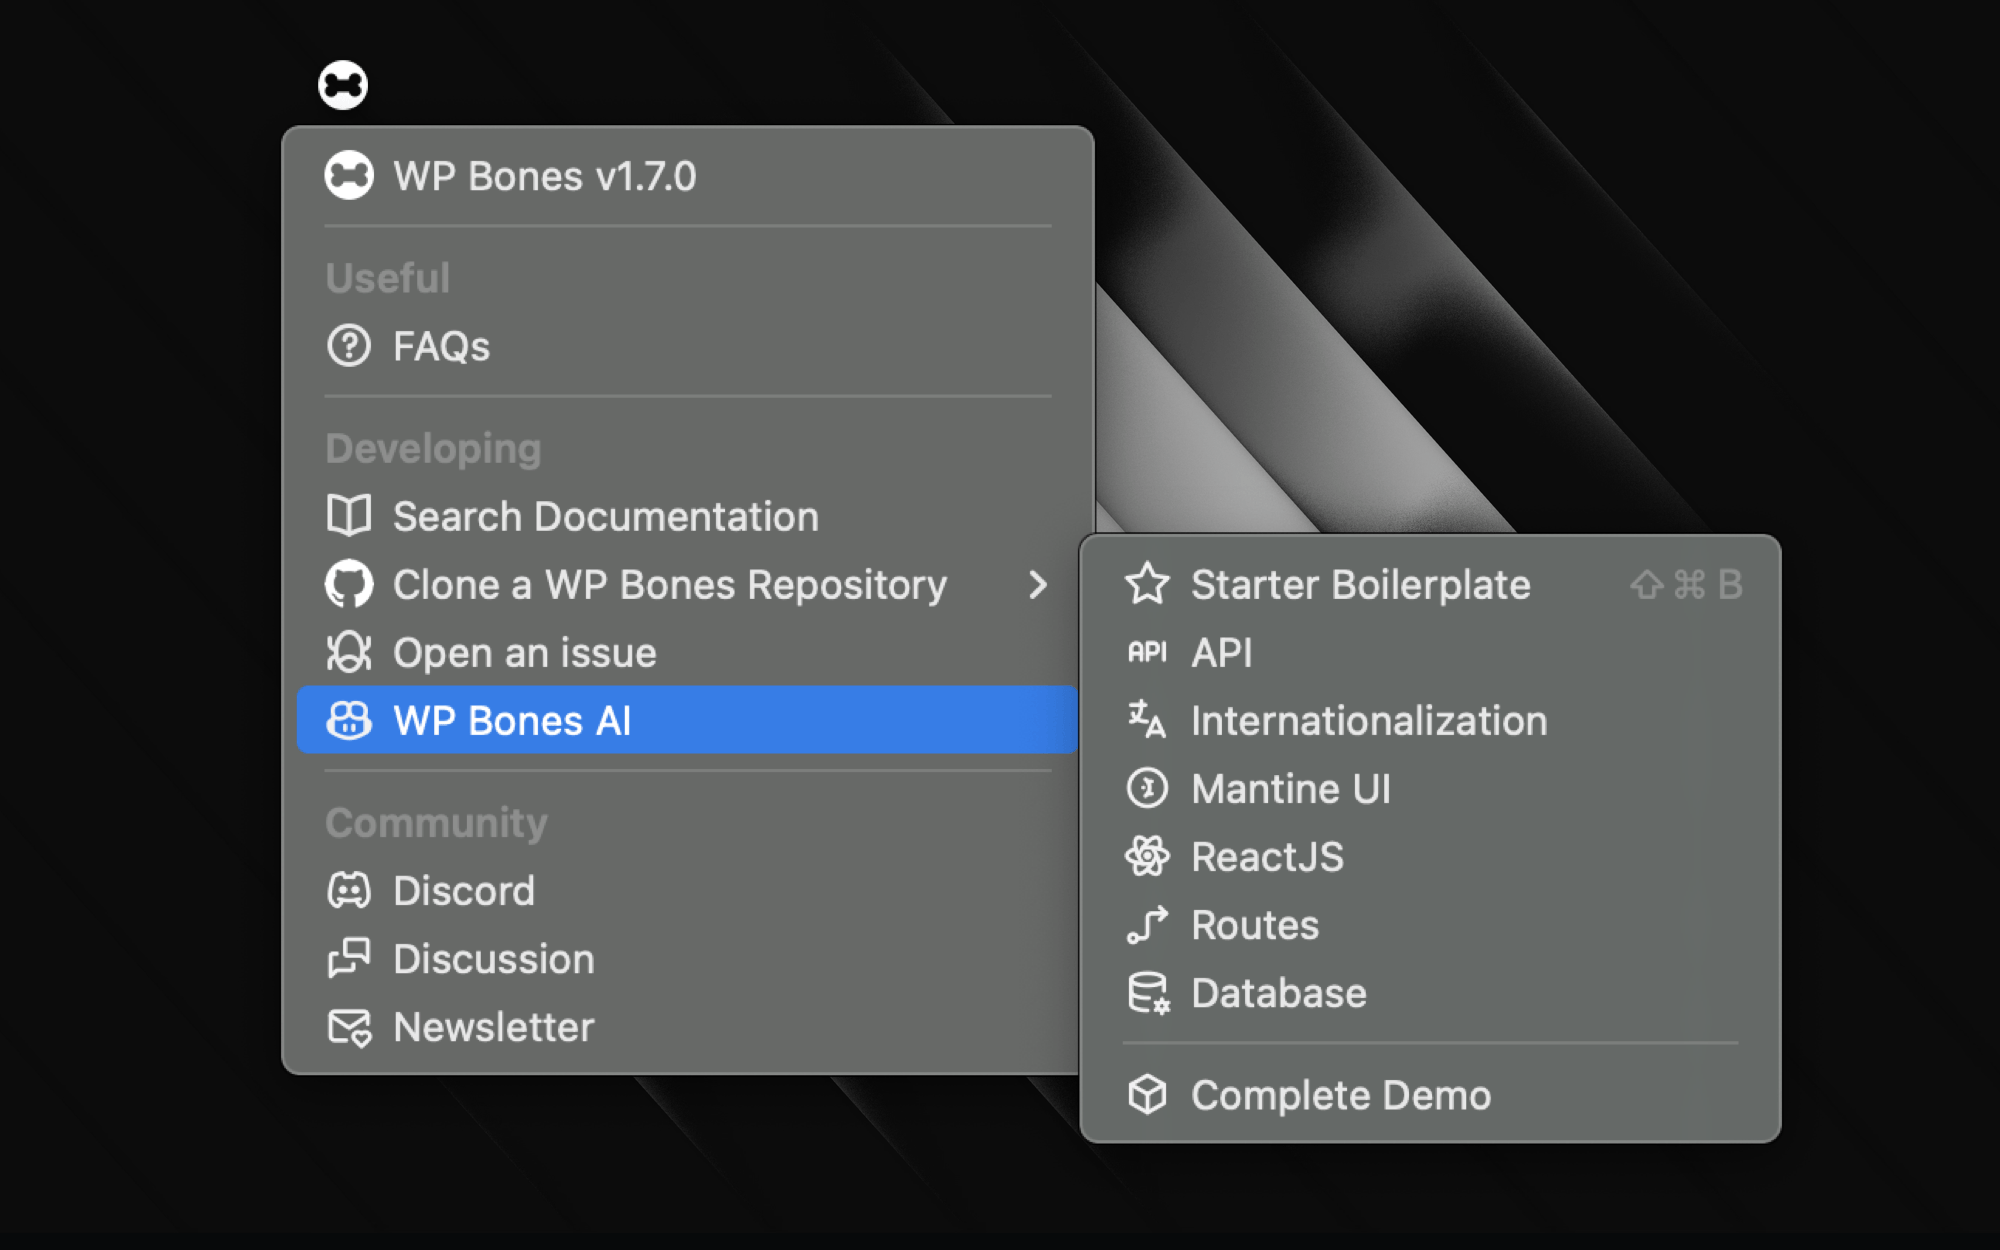Open the FAQs menu entry
2000x1250 pixels.
(x=441, y=347)
